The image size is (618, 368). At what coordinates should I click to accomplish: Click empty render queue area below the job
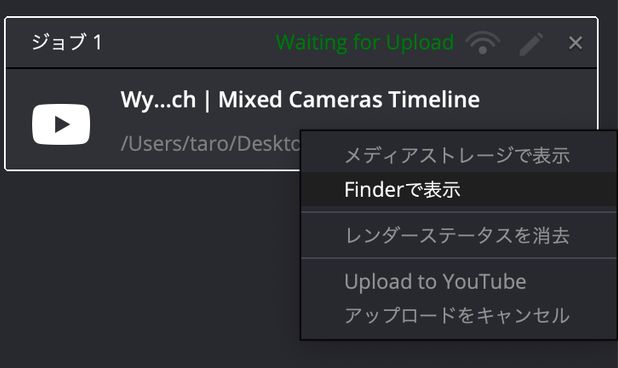click(x=150, y=268)
